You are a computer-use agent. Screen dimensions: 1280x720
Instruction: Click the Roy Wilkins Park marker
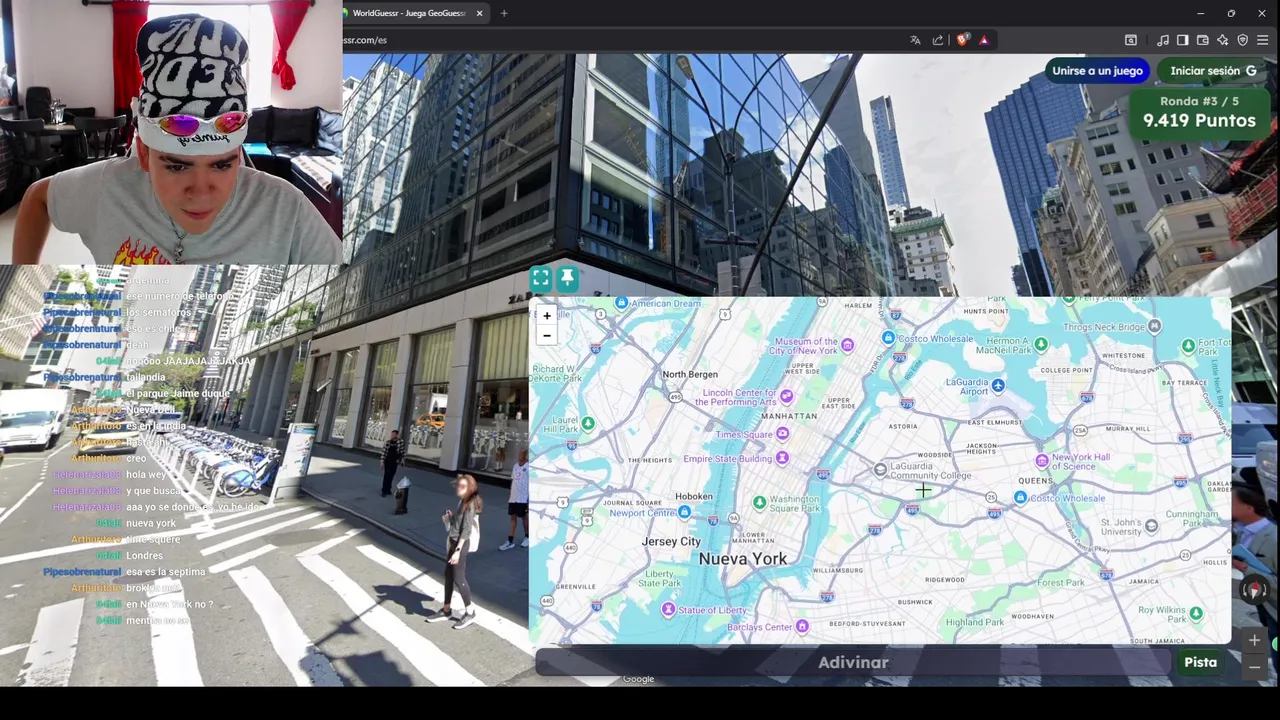tap(1196, 613)
